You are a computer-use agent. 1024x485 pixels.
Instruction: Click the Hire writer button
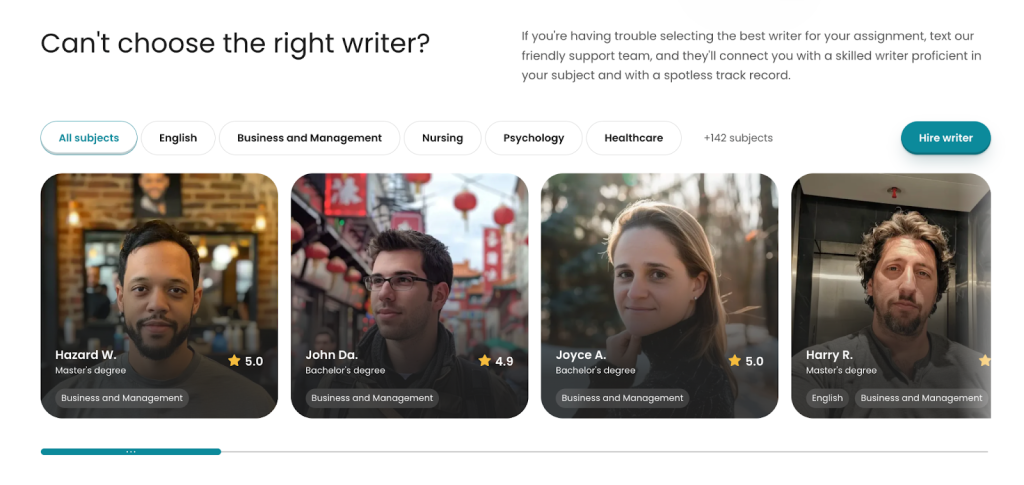[x=946, y=138]
